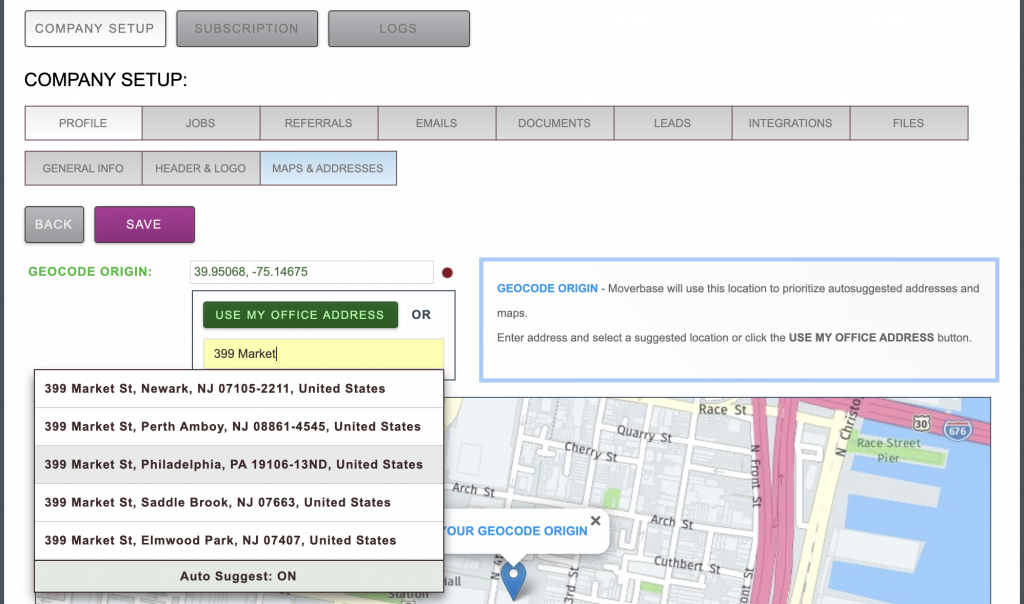Click the geocode coordinates text field
Viewport: 1024px width, 604px height.
click(311, 272)
